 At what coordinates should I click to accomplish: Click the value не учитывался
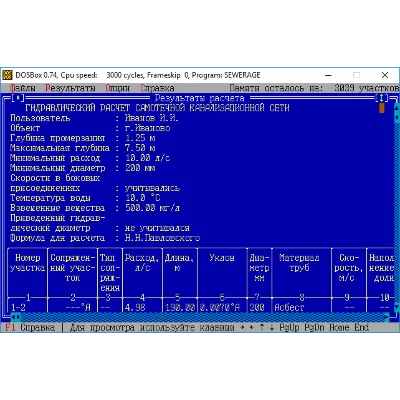[157, 228]
